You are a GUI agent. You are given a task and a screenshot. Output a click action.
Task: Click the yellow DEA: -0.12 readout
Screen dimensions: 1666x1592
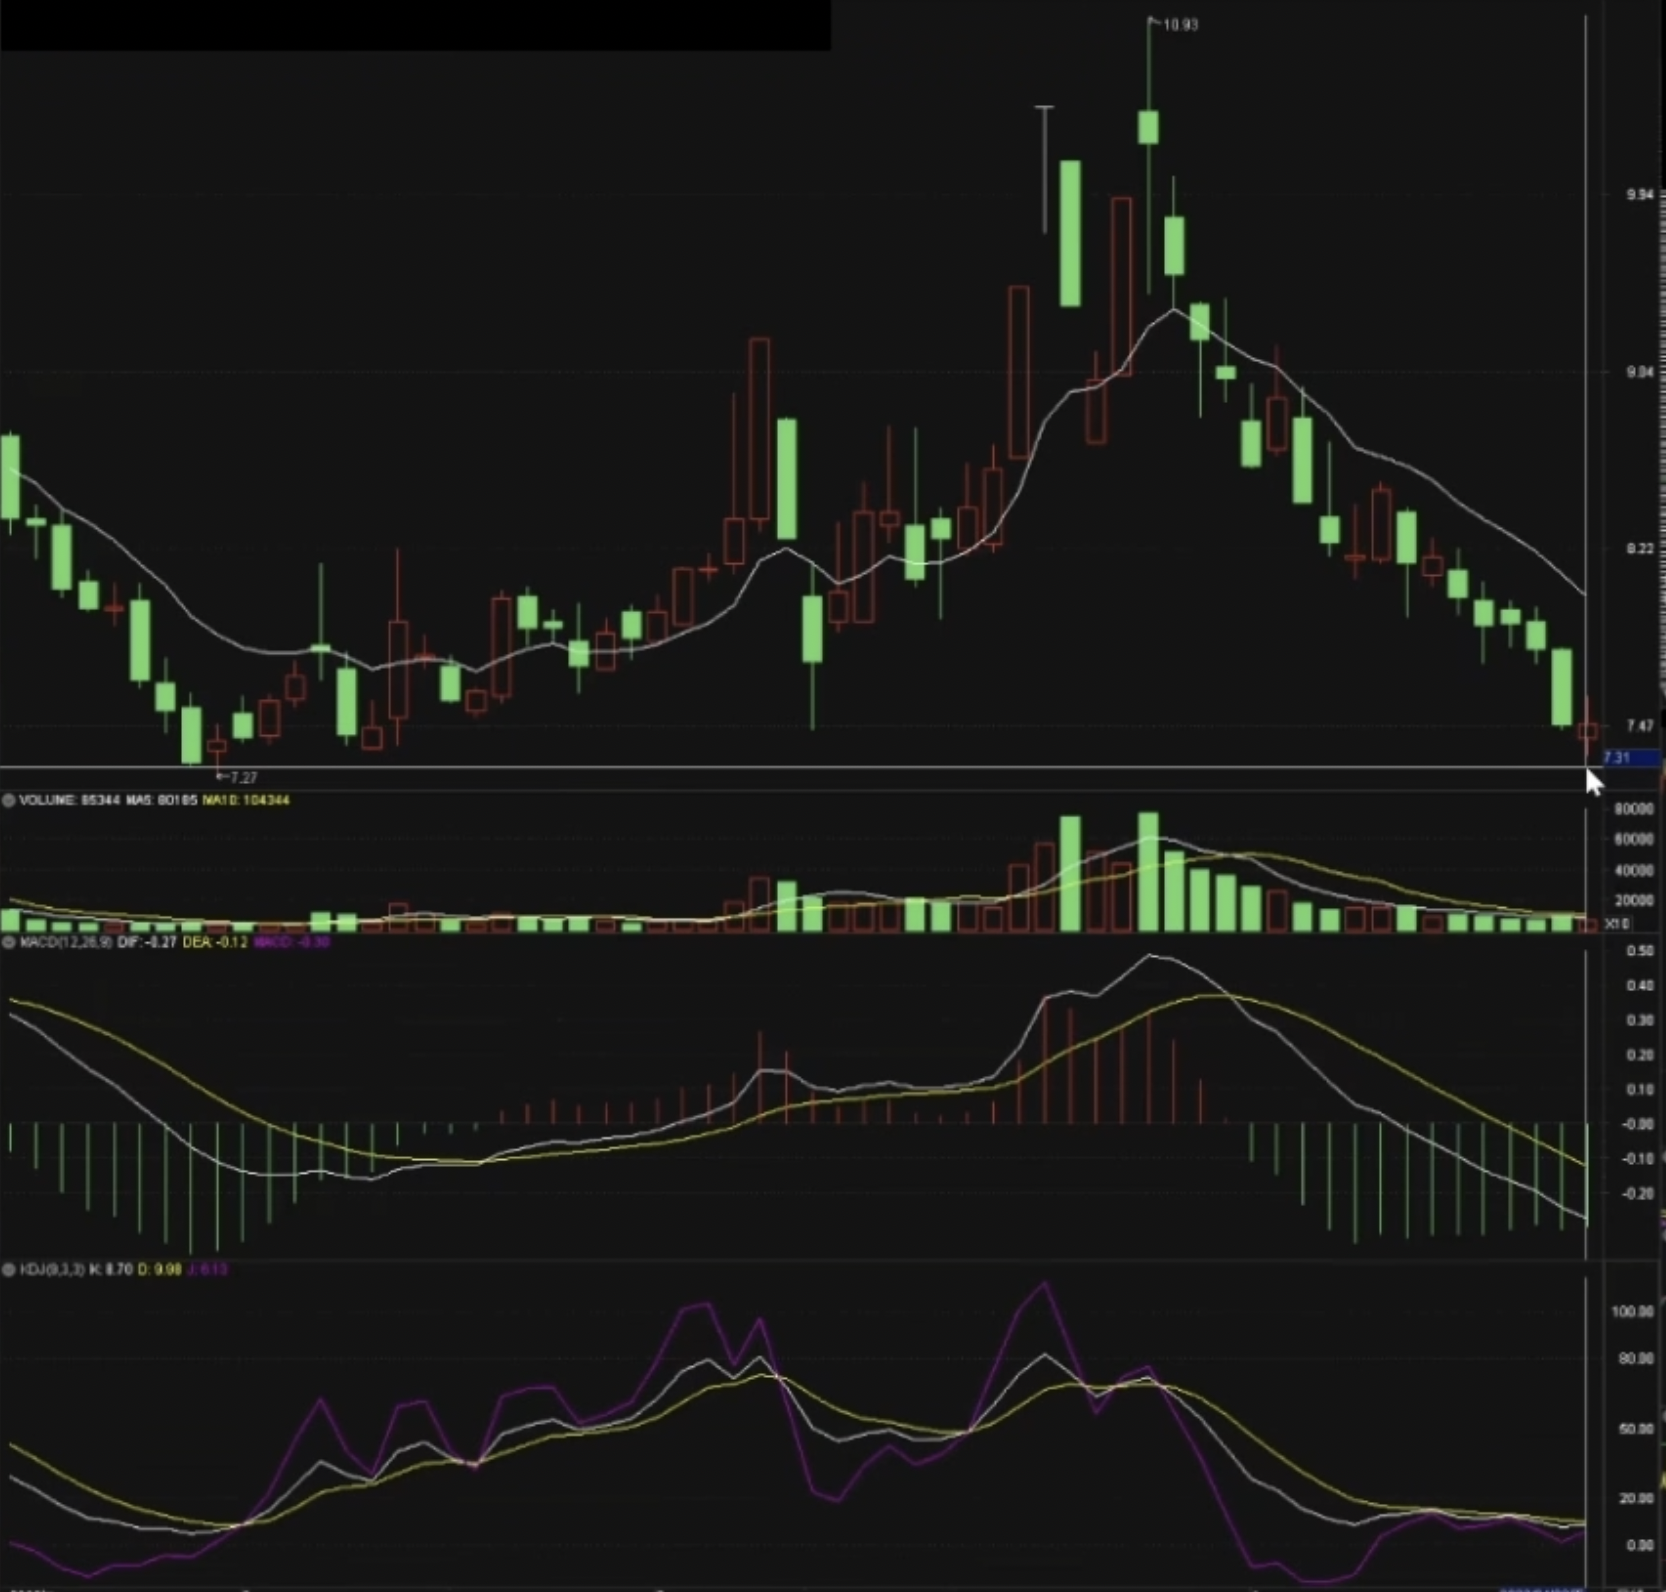pos(215,942)
